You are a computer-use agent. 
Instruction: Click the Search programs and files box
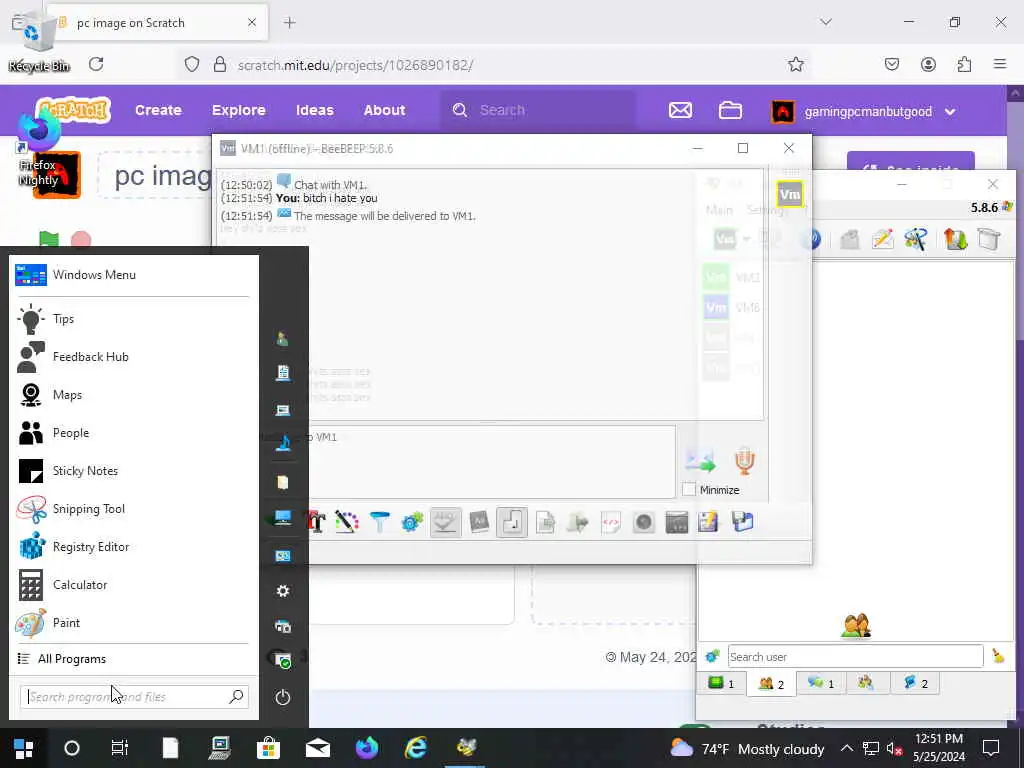(134, 697)
